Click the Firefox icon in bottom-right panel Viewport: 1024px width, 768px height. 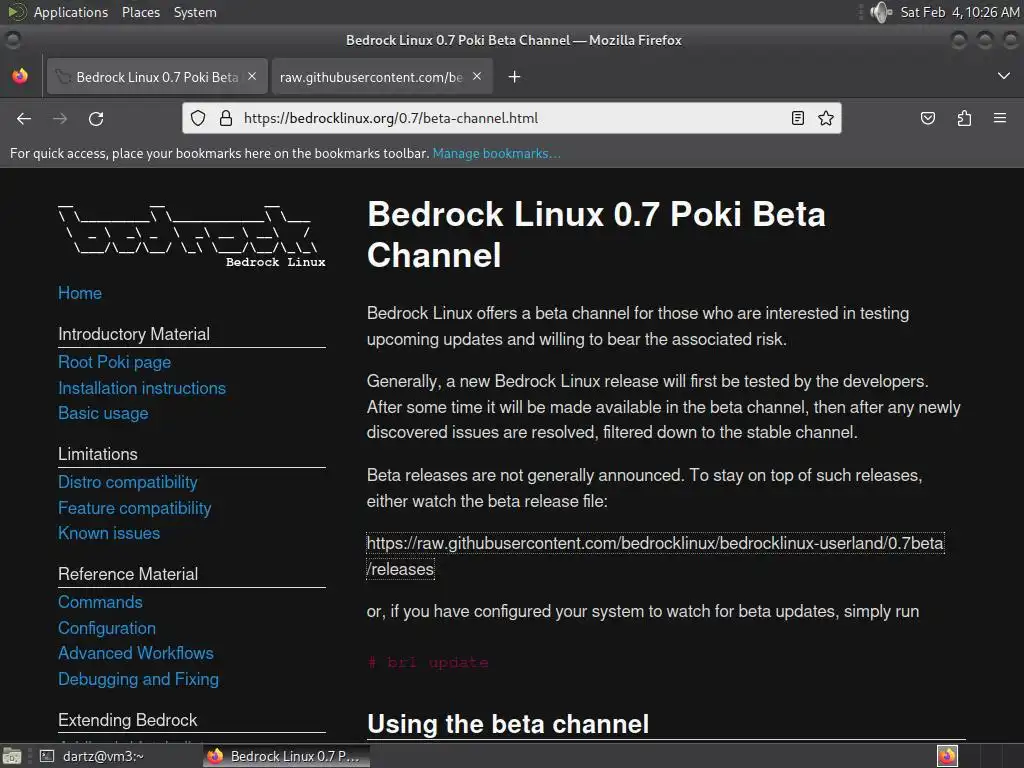point(947,756)
